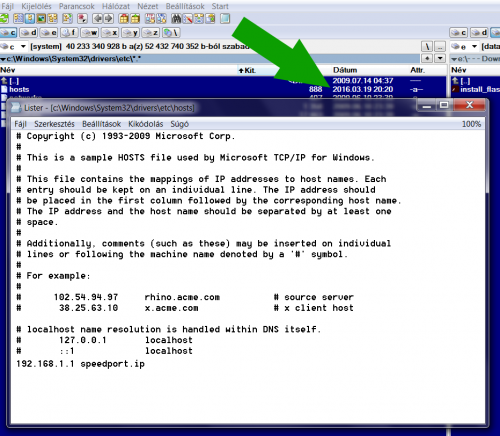Enable thumbnail view toolbar icon
The width and height of the screenshot is (500, 436).
41,18
